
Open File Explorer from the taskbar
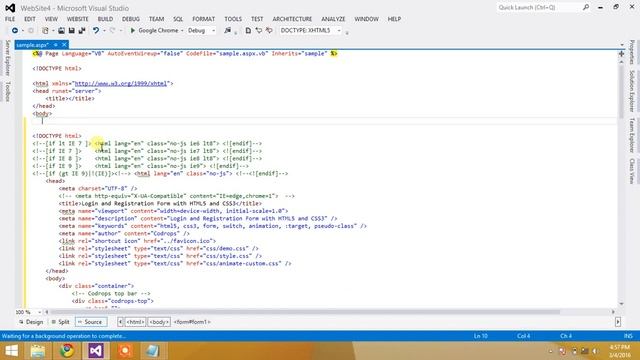pos(38,351)
